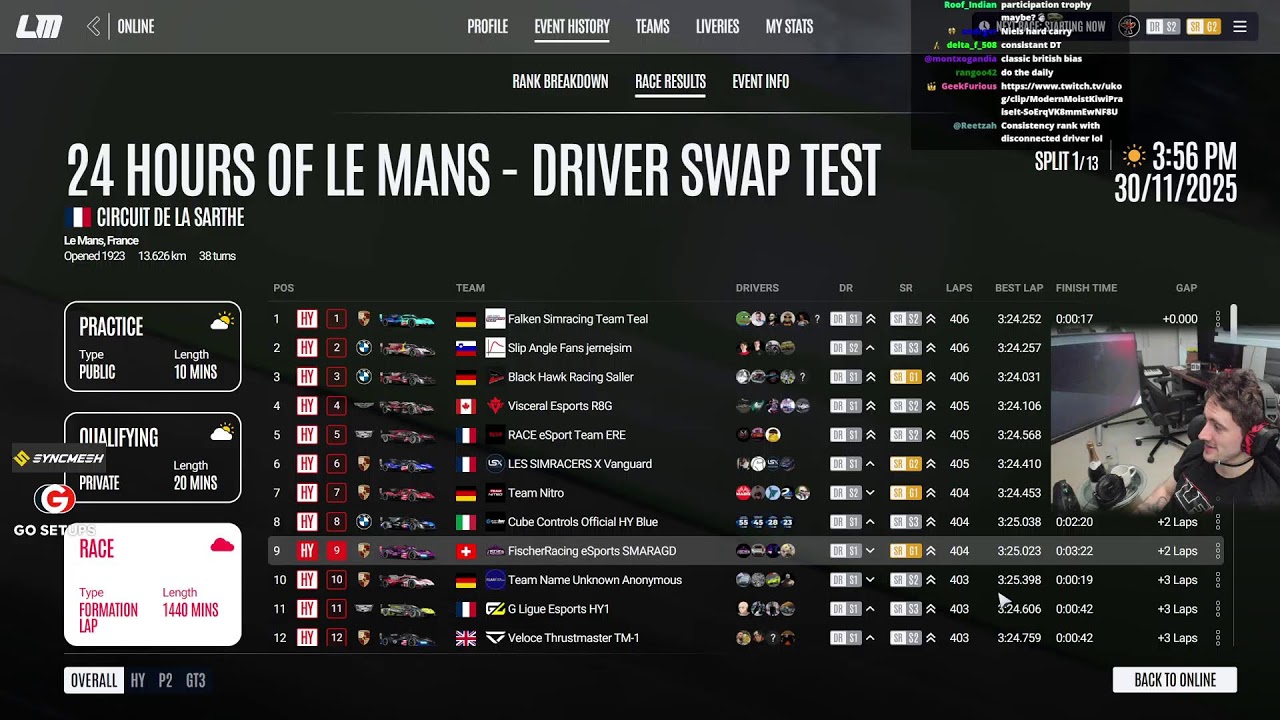
Task: Switch to the RANK BREAKDOWN sub-tab
Action: tap(560, 82)
